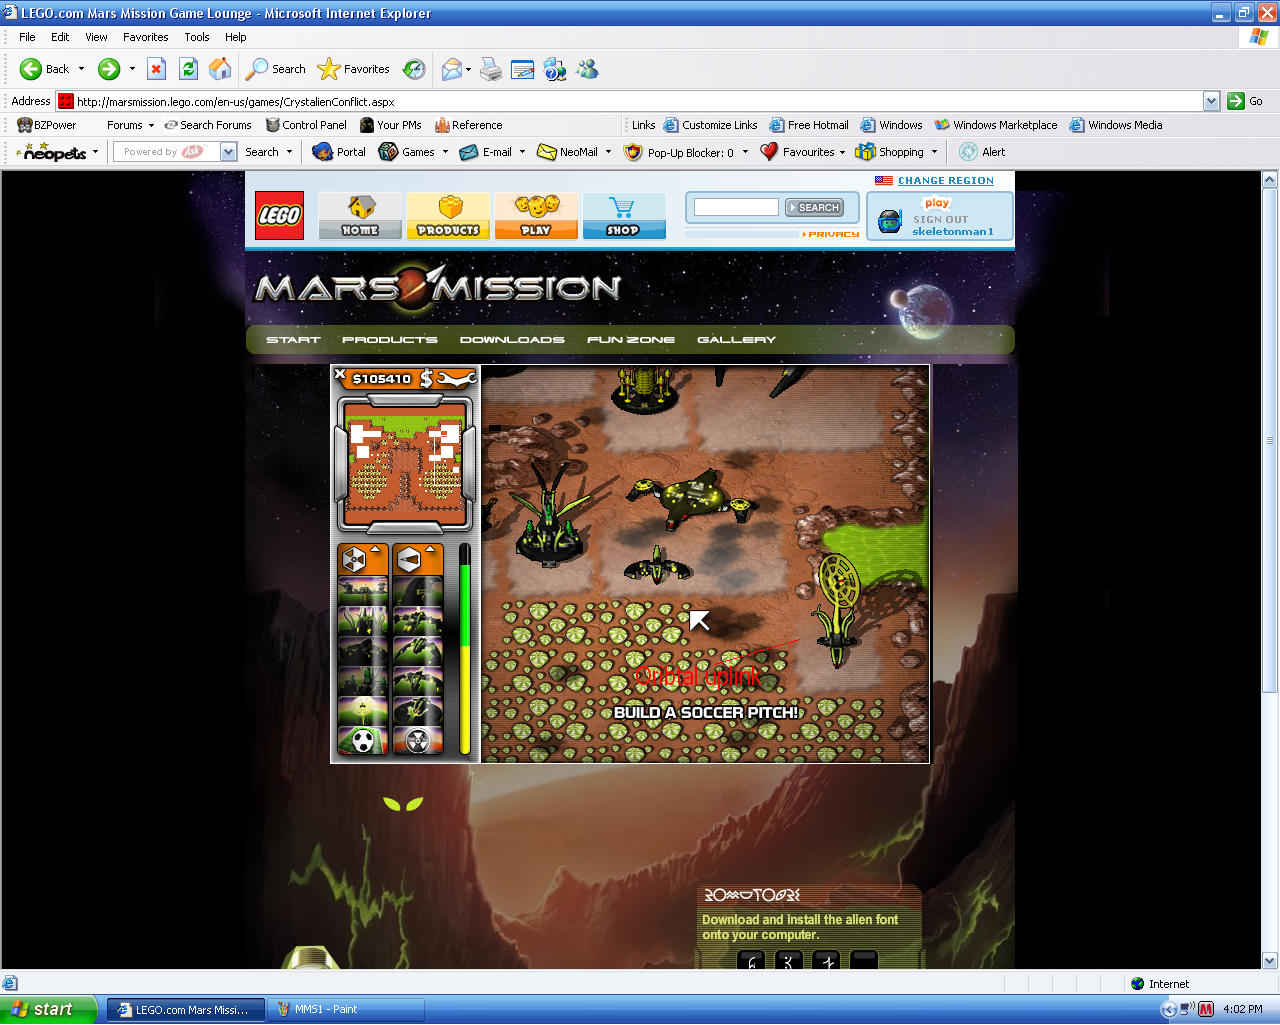Open the LEGO Products brick icon
Viewport: 1280px width, 1025px height.
point(448,215)
